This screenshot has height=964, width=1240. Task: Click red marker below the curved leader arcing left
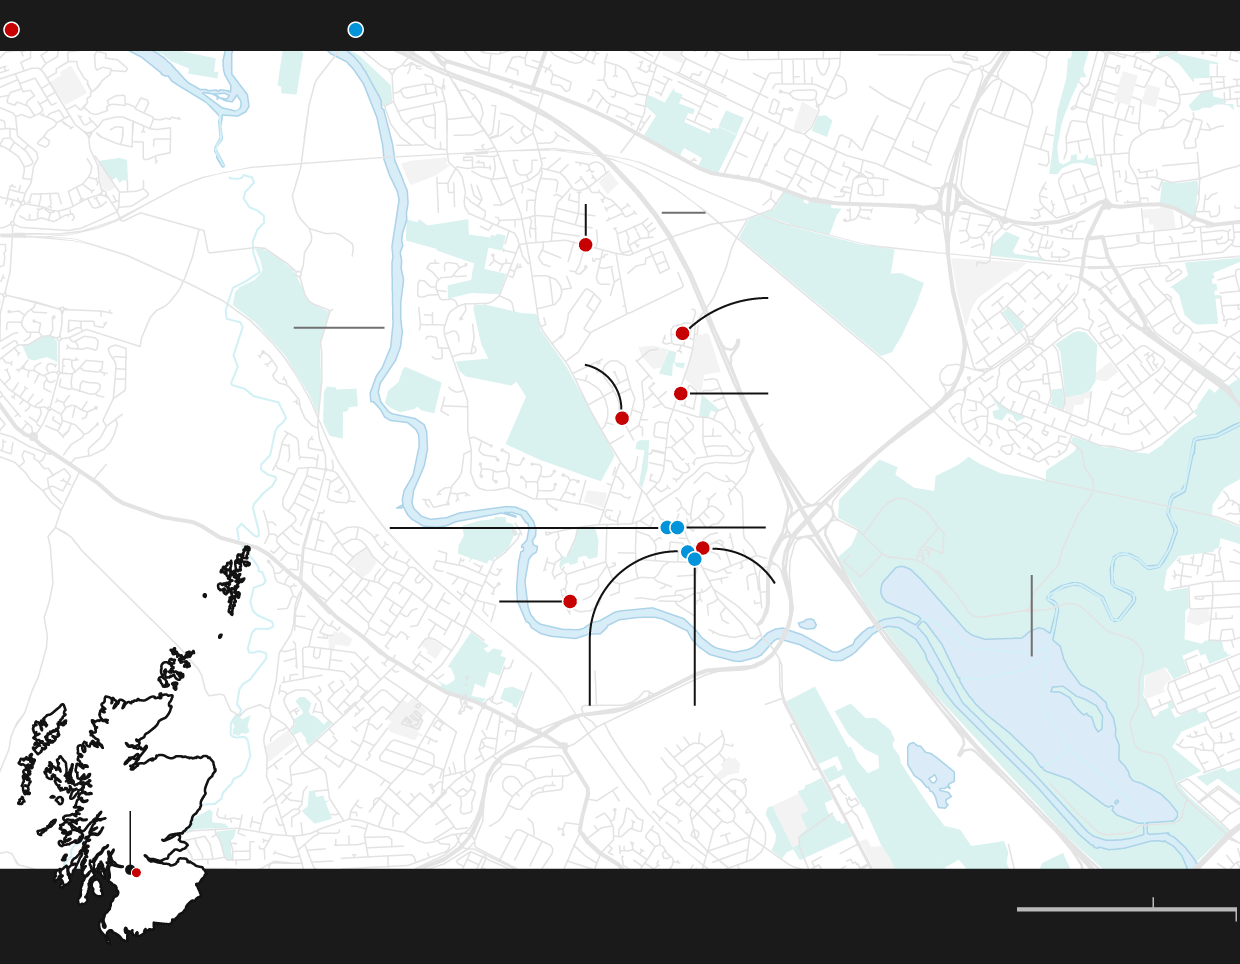tap(622, 418)
